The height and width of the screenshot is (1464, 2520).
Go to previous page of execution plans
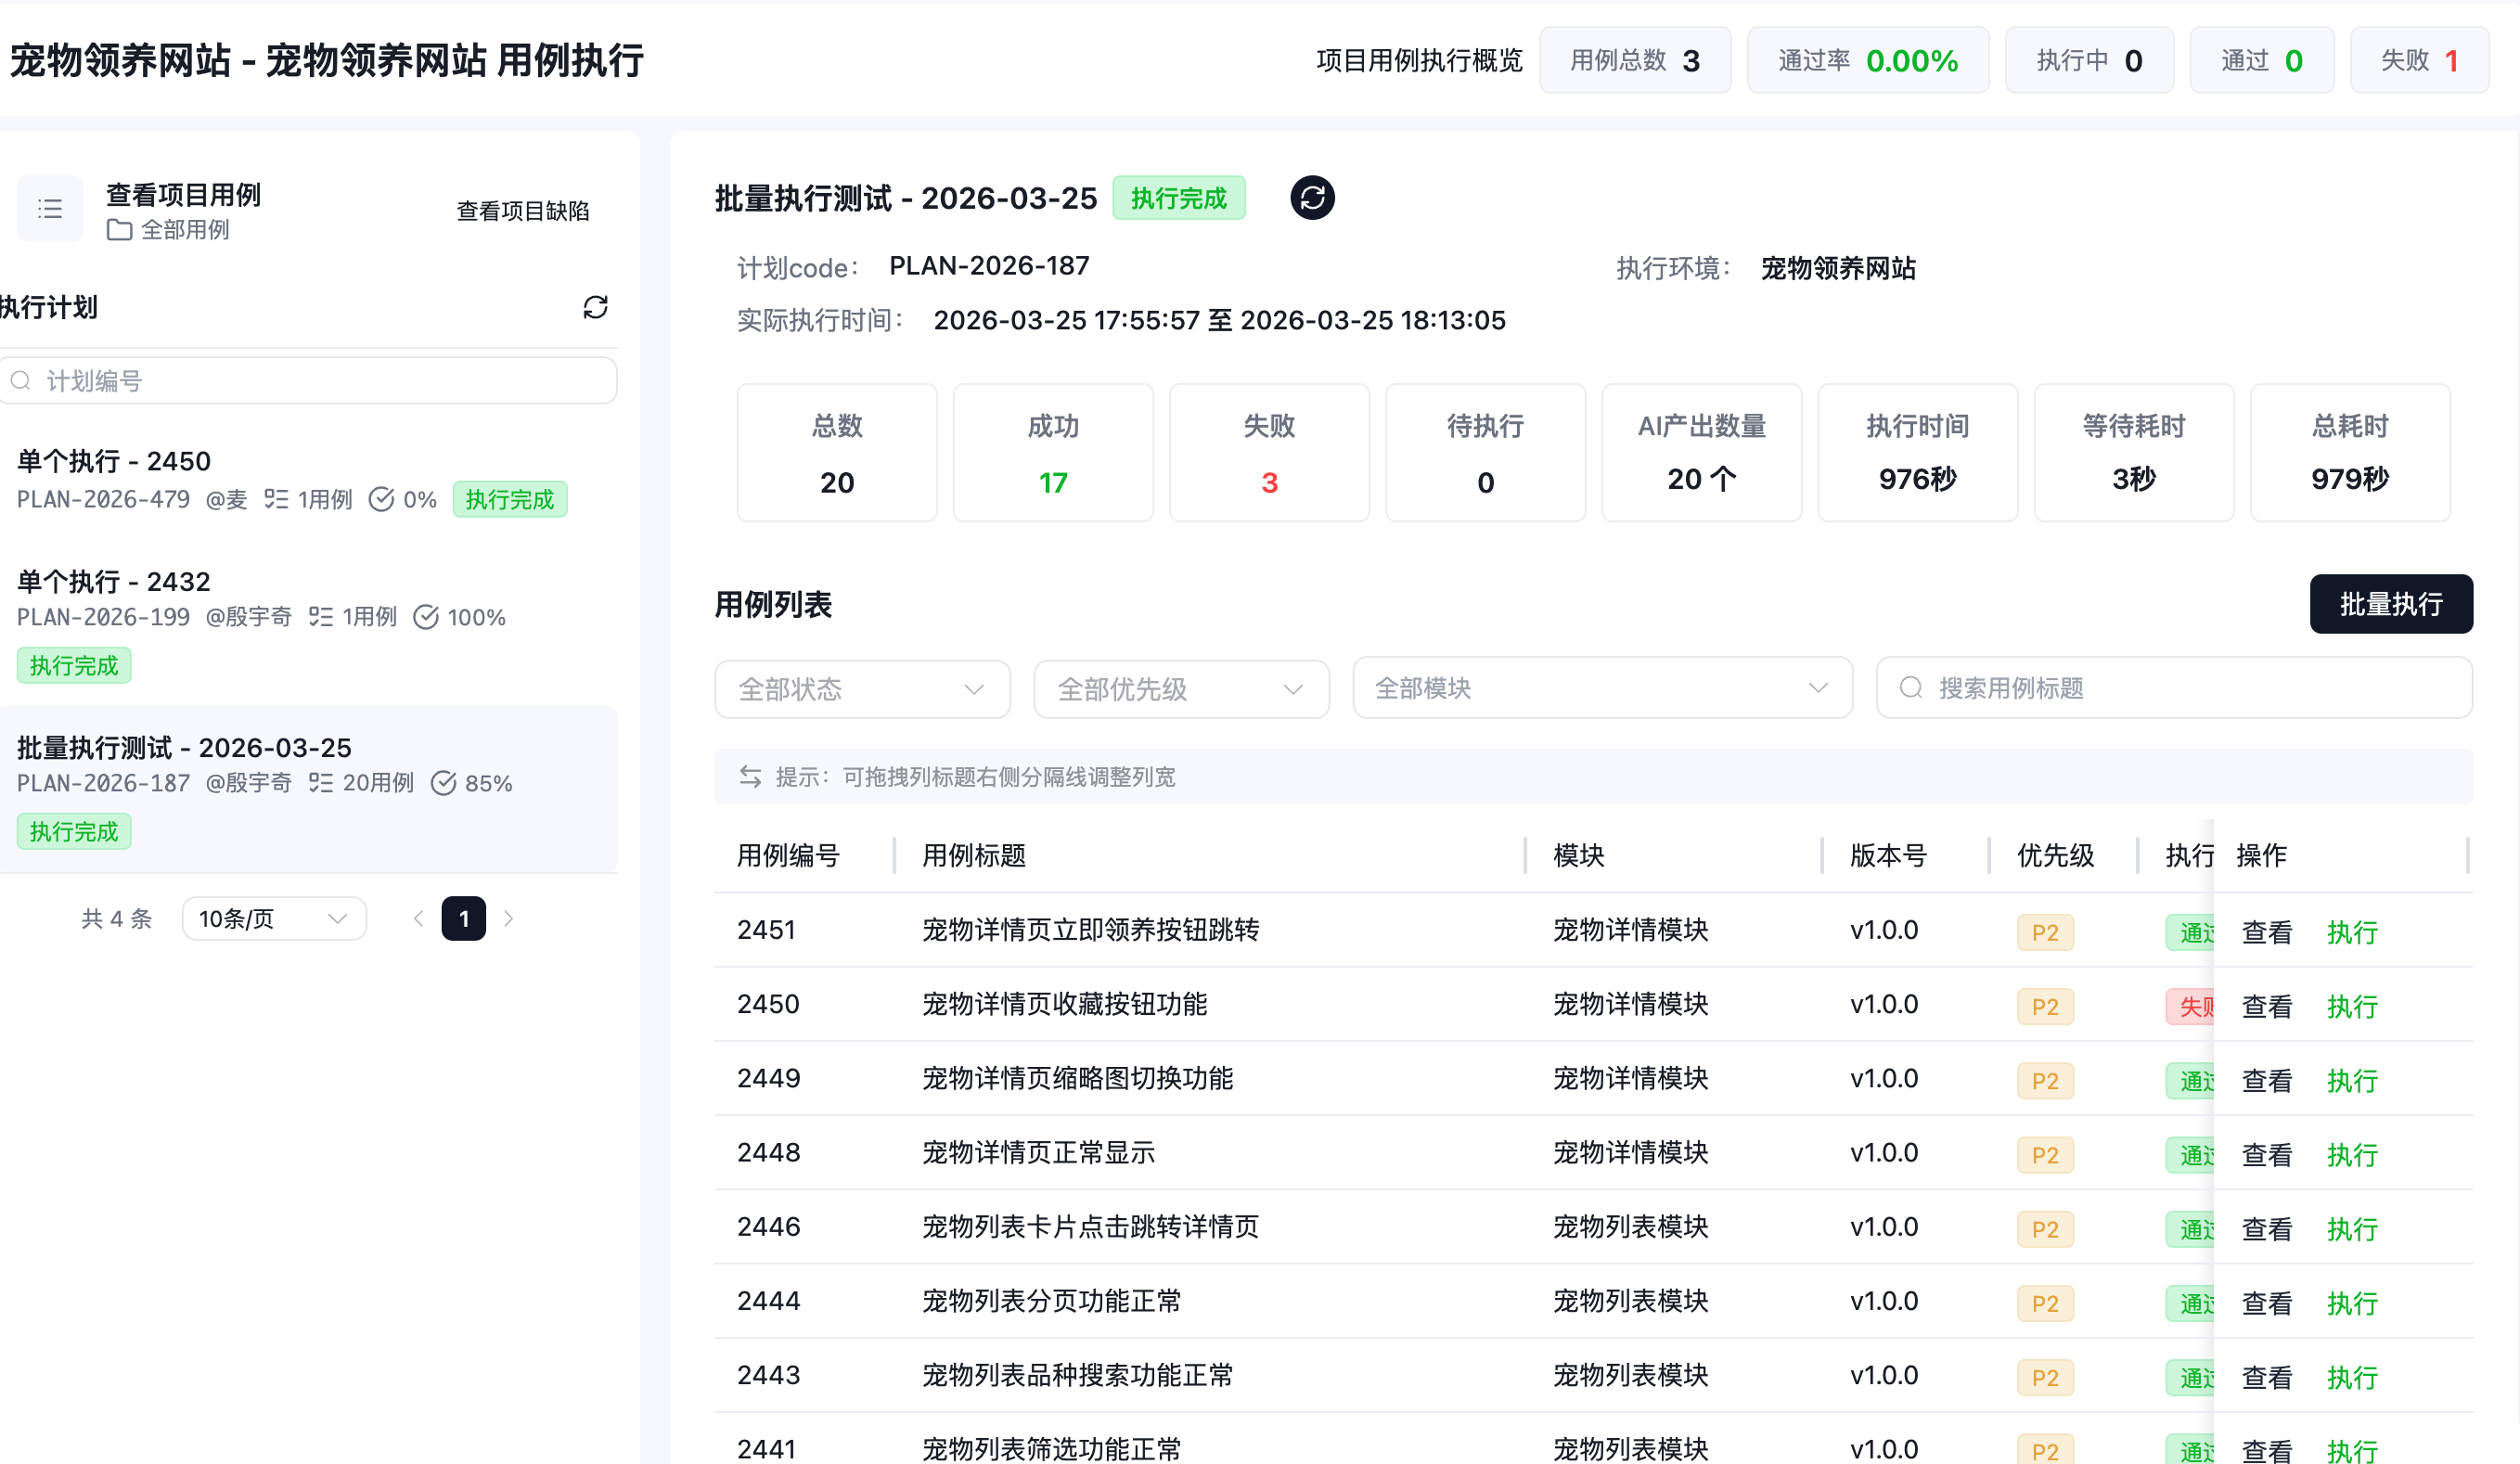pyautogui.click(x=418, y=918)
